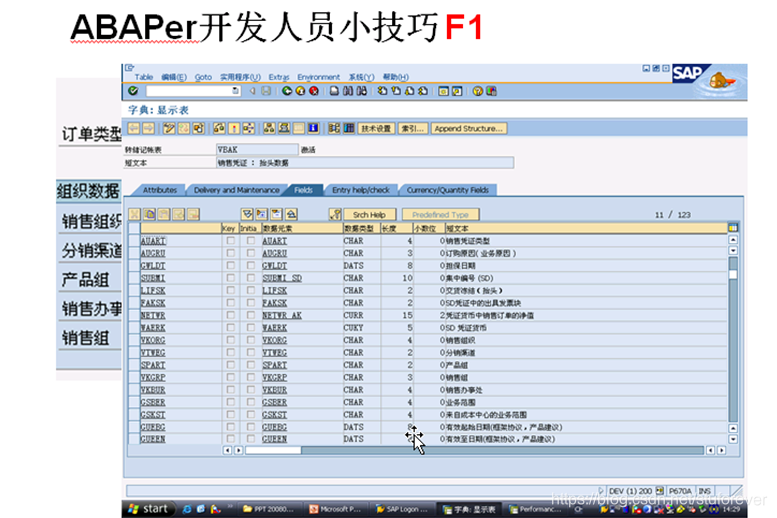
Task: Tick the Key checkbox for AUART row
Action: (x=230, y=240)
